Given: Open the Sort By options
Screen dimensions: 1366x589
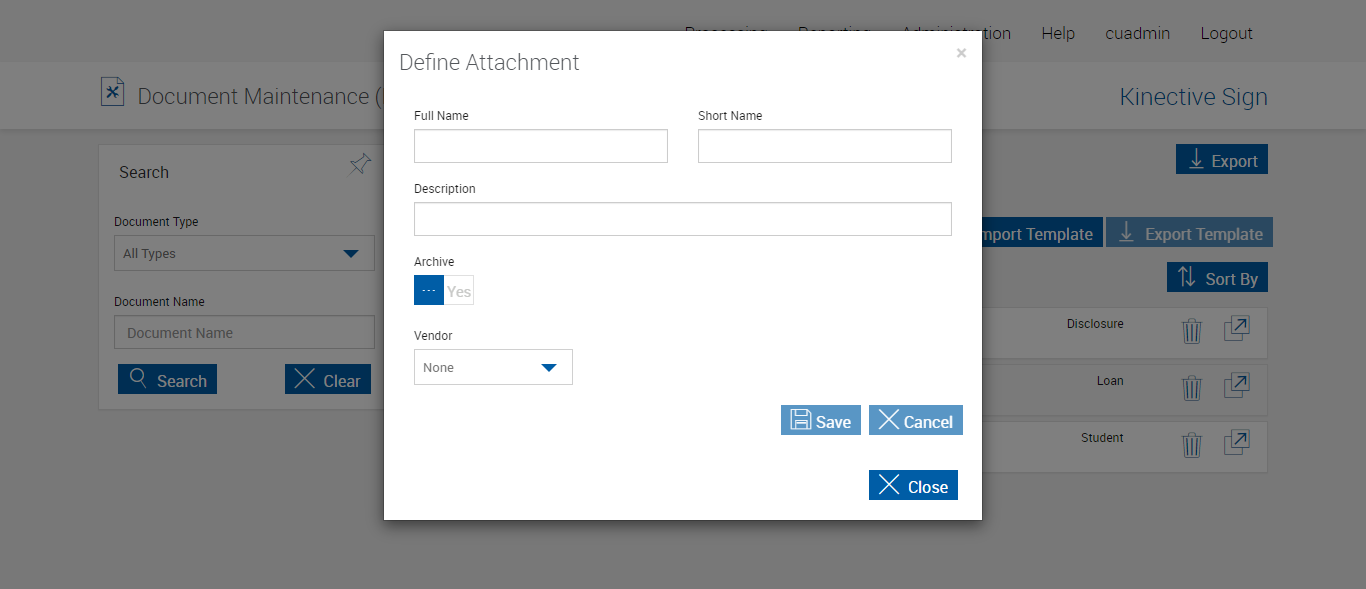Looking at the screenshot, I should tap(1217, 278).
